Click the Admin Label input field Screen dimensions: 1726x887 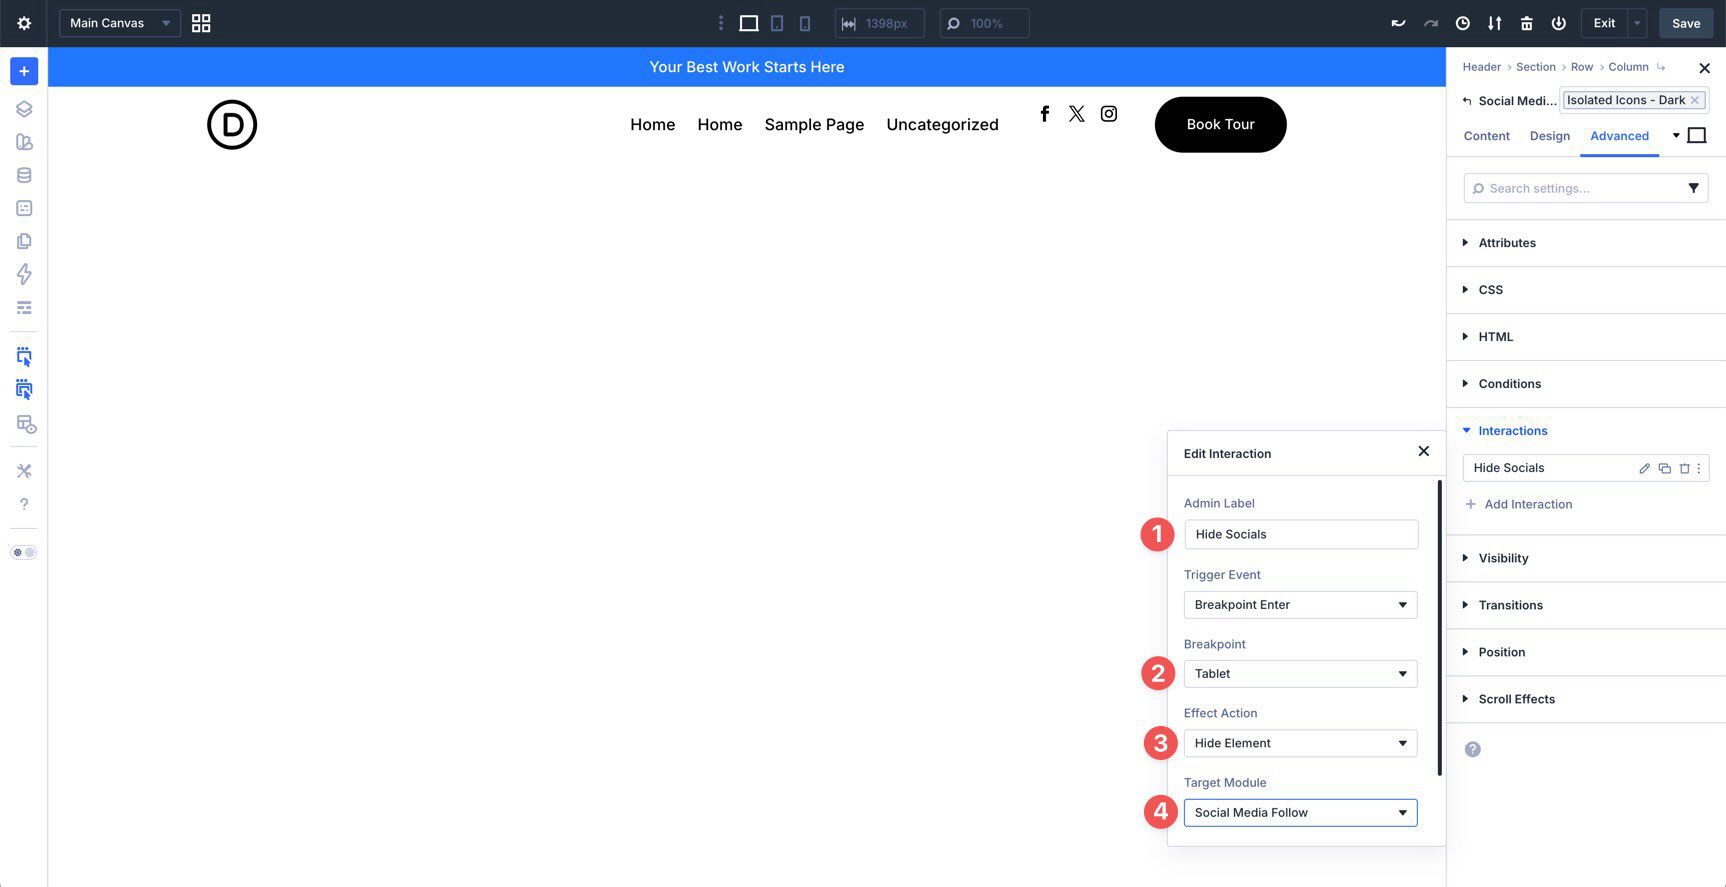click(x=1301, y=535)
